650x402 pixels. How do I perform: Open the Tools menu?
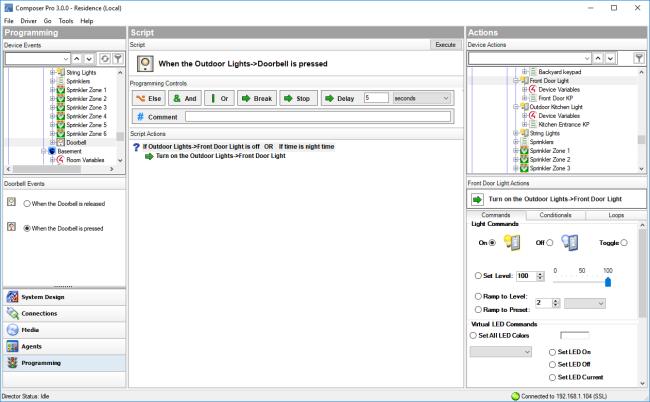66,21
